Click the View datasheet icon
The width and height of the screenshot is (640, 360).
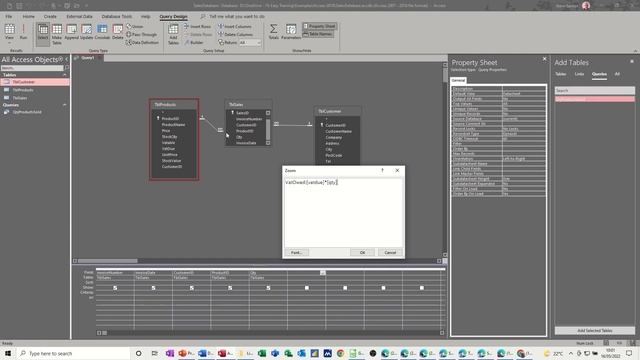pos(9,29)
